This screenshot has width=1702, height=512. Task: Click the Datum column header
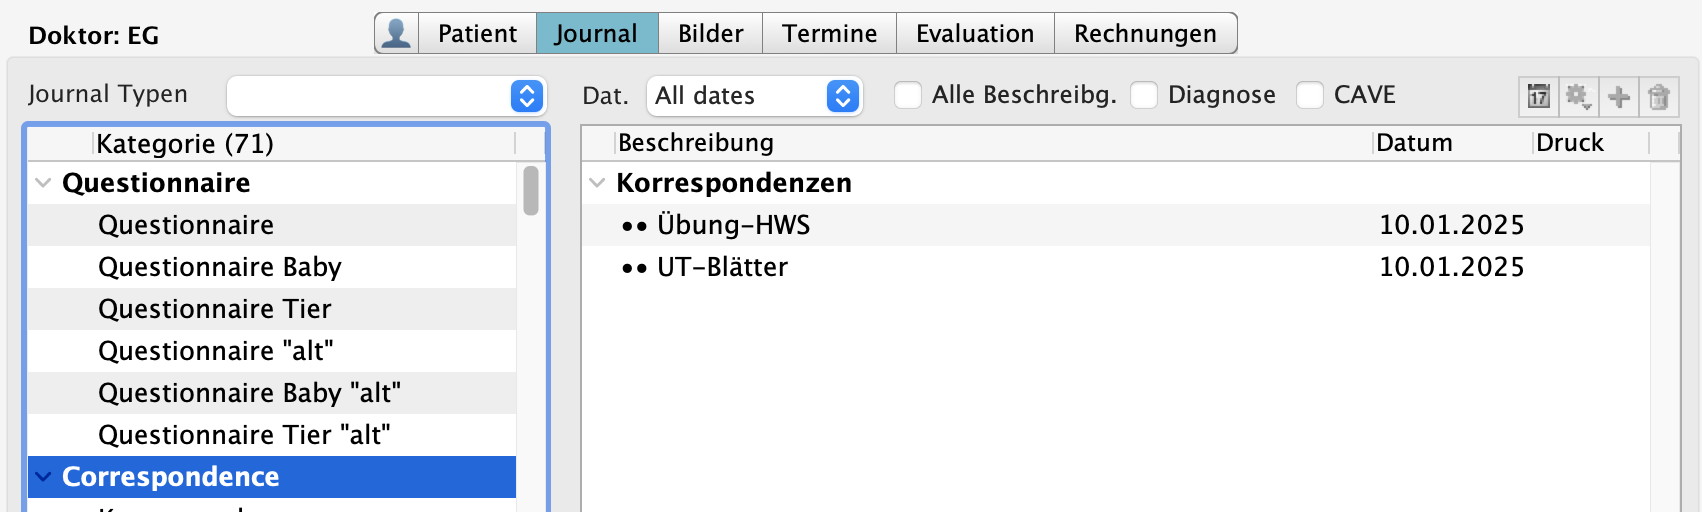(1414, 143)
